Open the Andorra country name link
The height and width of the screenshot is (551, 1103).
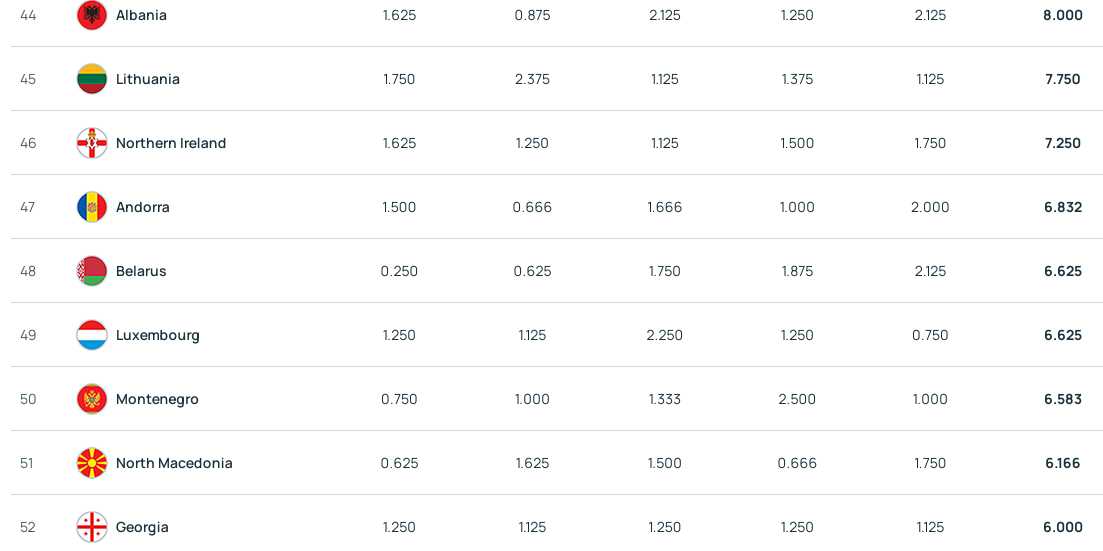tap(143, 207)
